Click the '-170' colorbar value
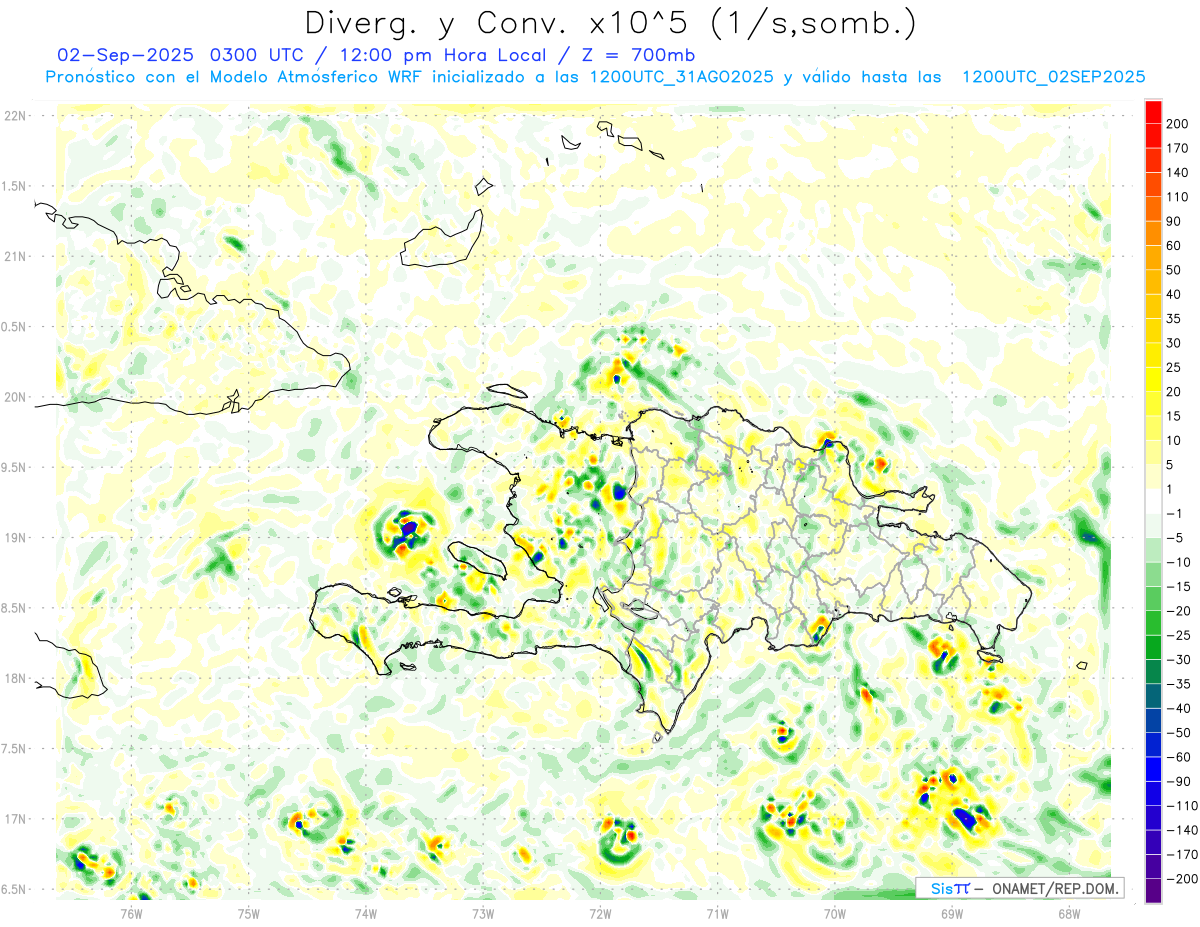The height and width of the screenshot is (927, 1200). [1181, 854]
